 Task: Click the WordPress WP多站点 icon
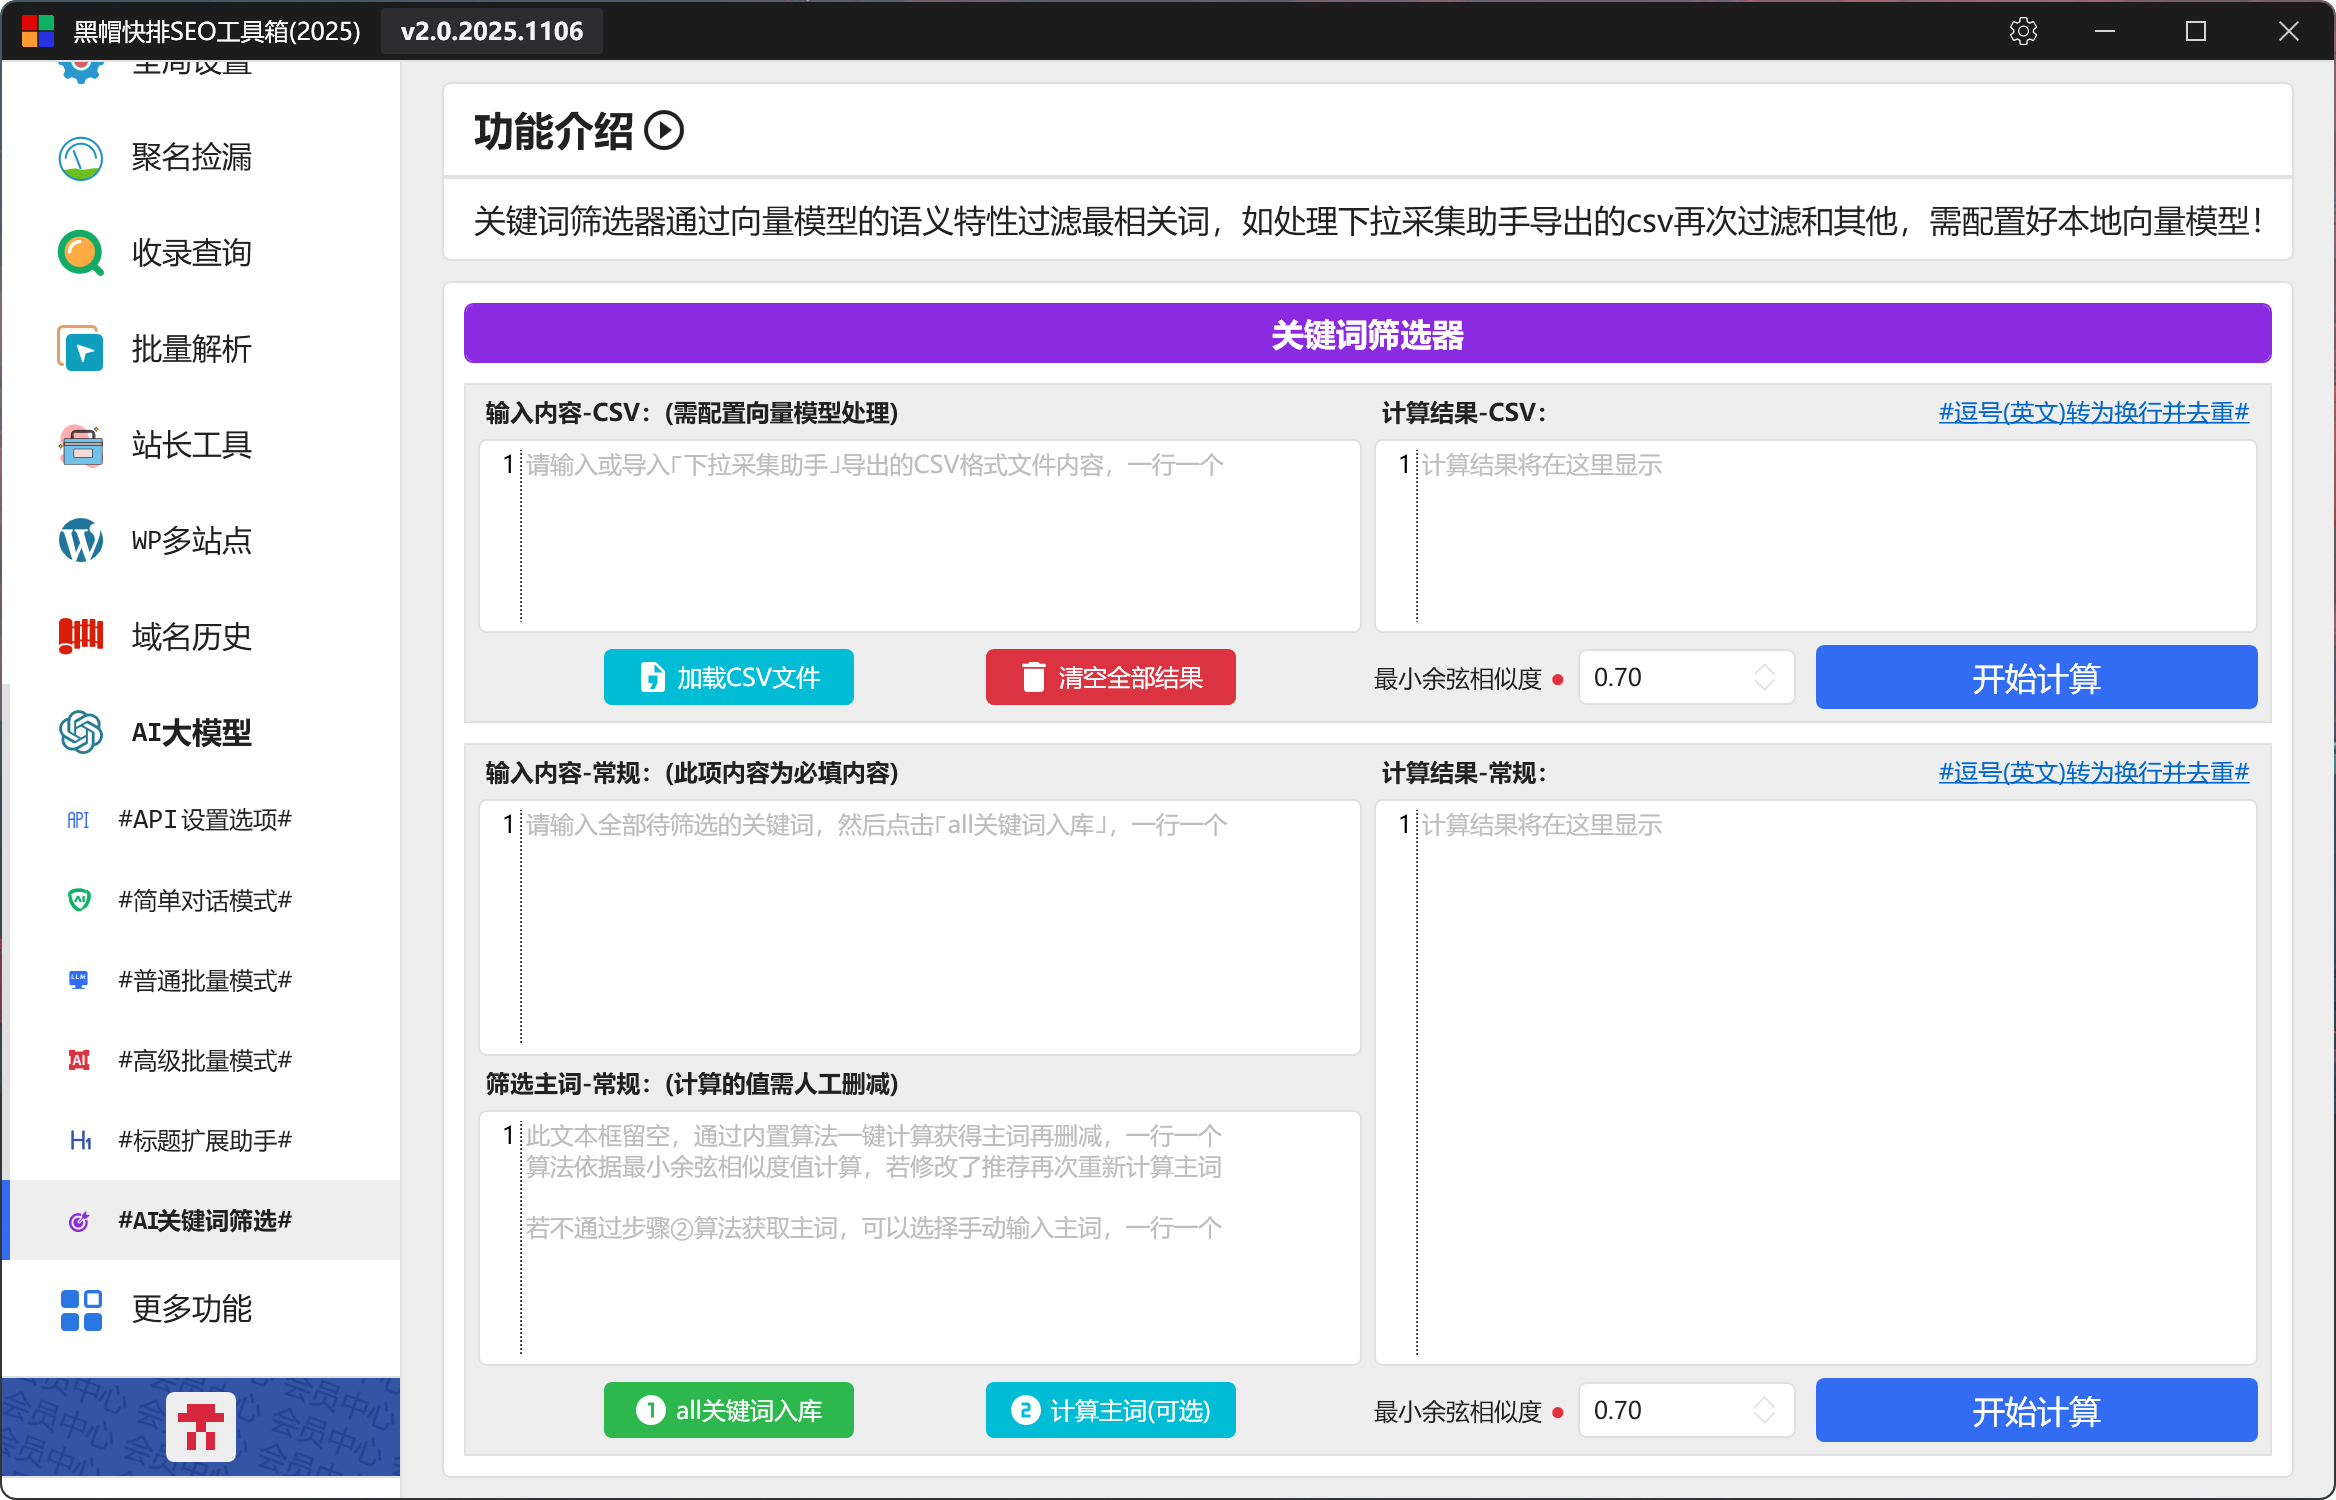[x=81, y=541]
